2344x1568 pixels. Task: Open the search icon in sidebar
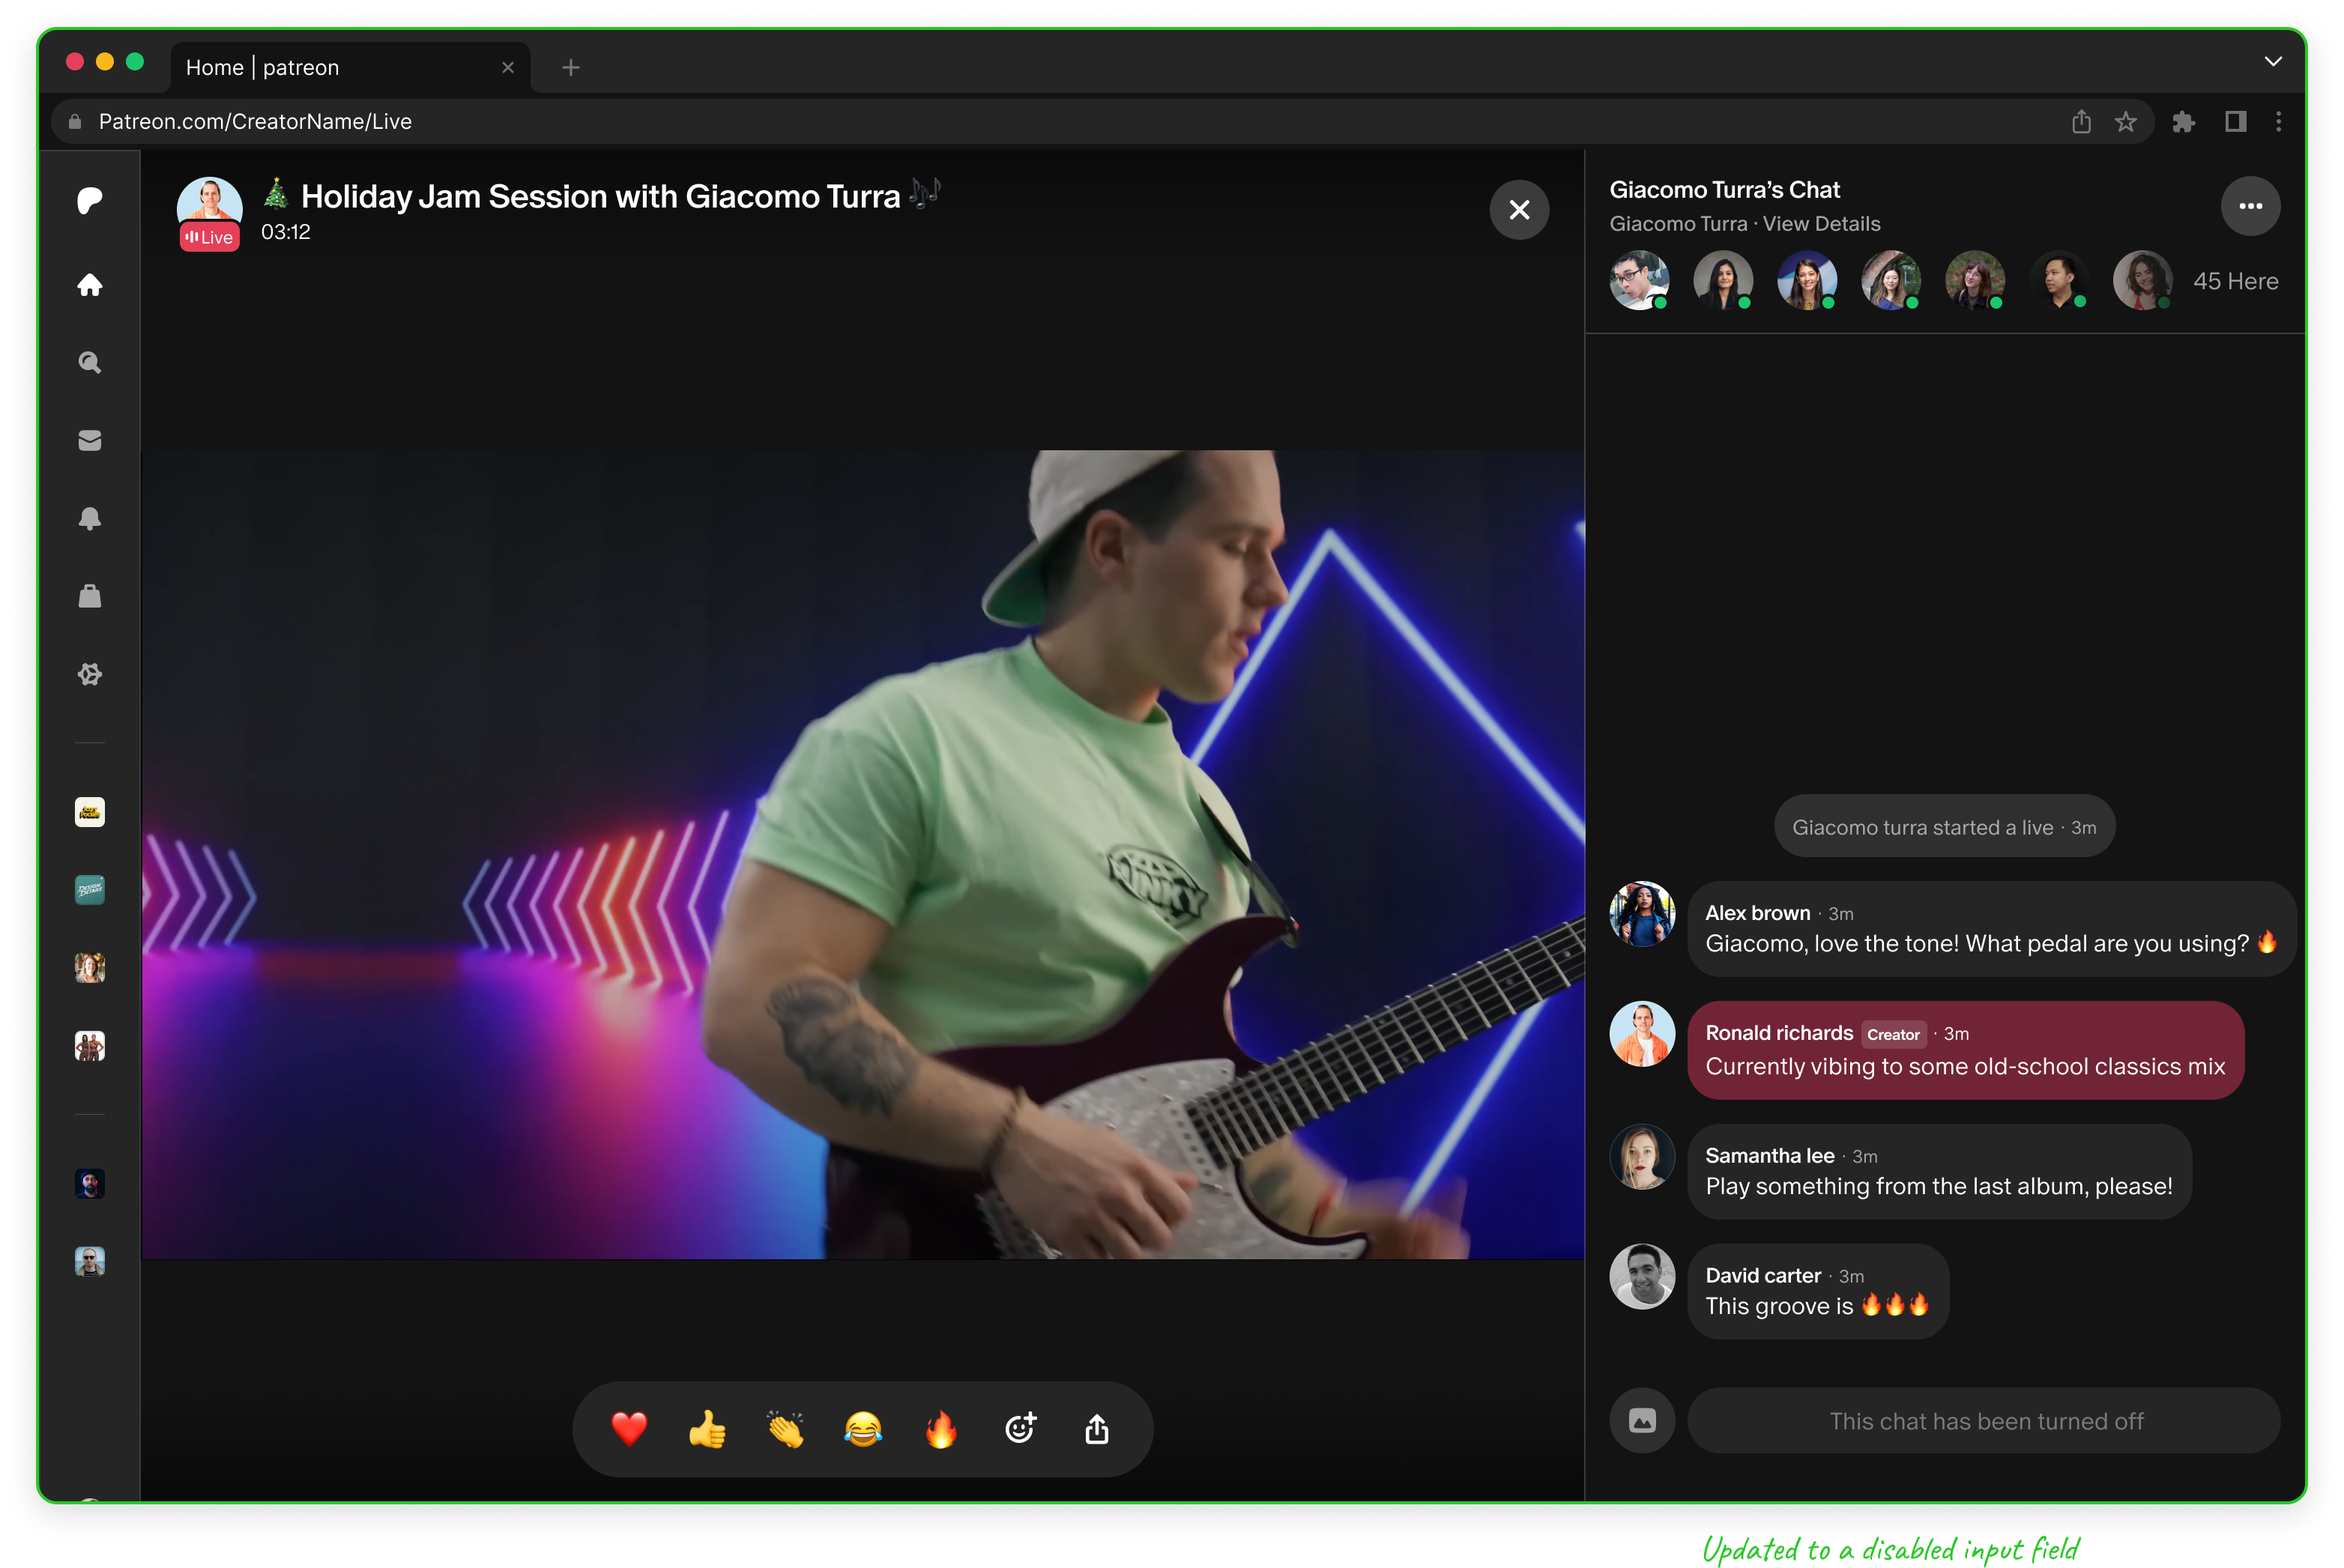coord(90,362)
